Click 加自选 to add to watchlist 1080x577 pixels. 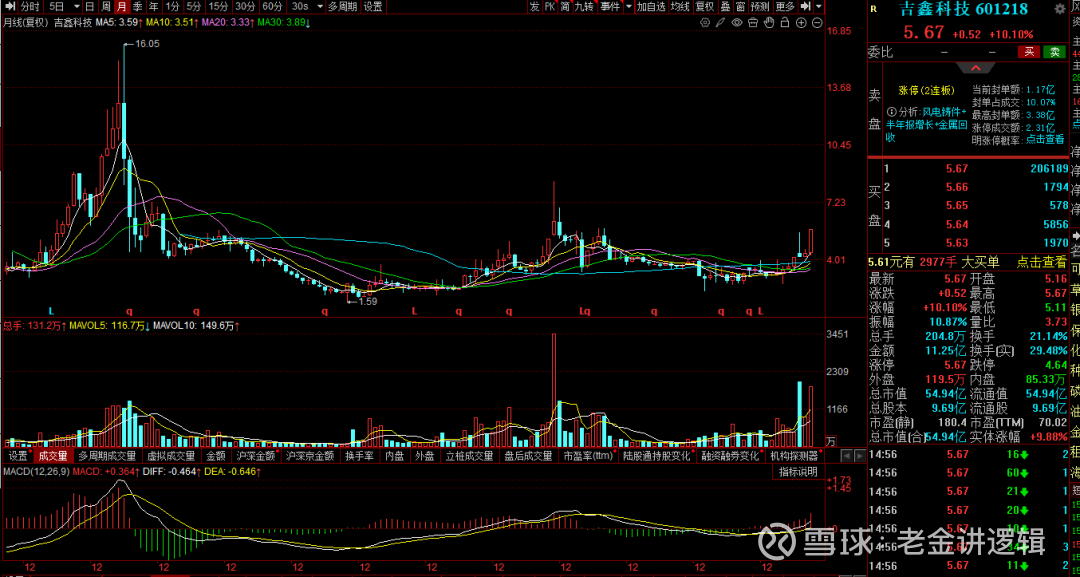pyautogui.click(x=651, y=7)
